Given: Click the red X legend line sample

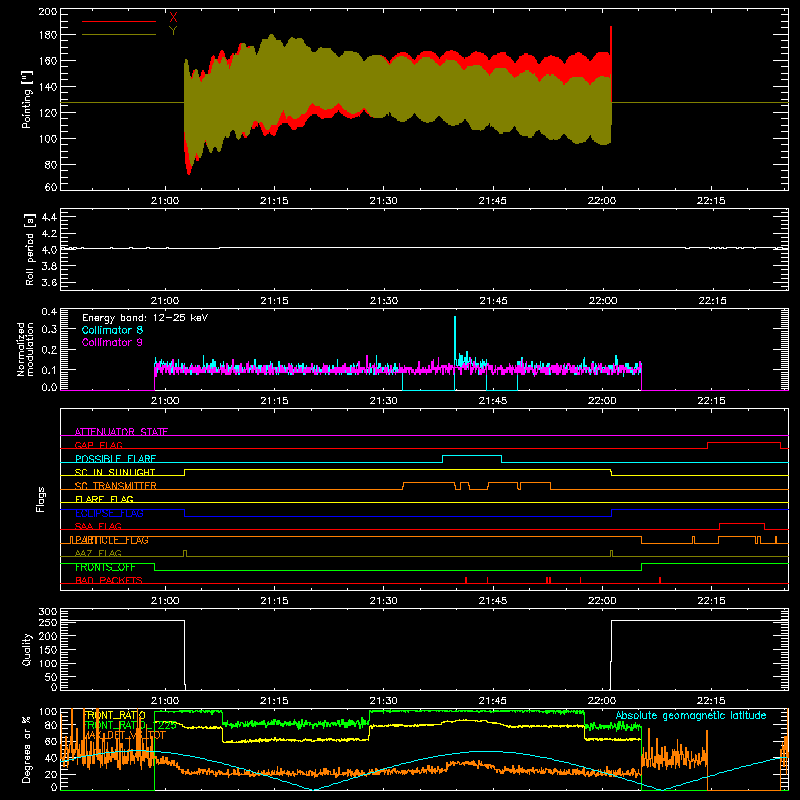Looking at the screenshot, I should point(119,21).
